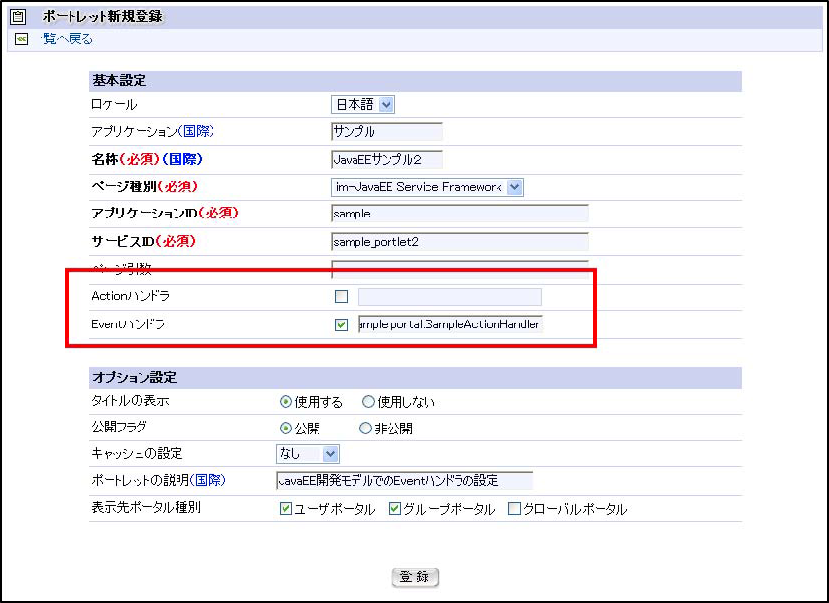The width and height of the screenshot is (829, 603).
Task: Click the サービスID field with sample_portlet2
Action: pyautogui.click(x=459, y=242)
